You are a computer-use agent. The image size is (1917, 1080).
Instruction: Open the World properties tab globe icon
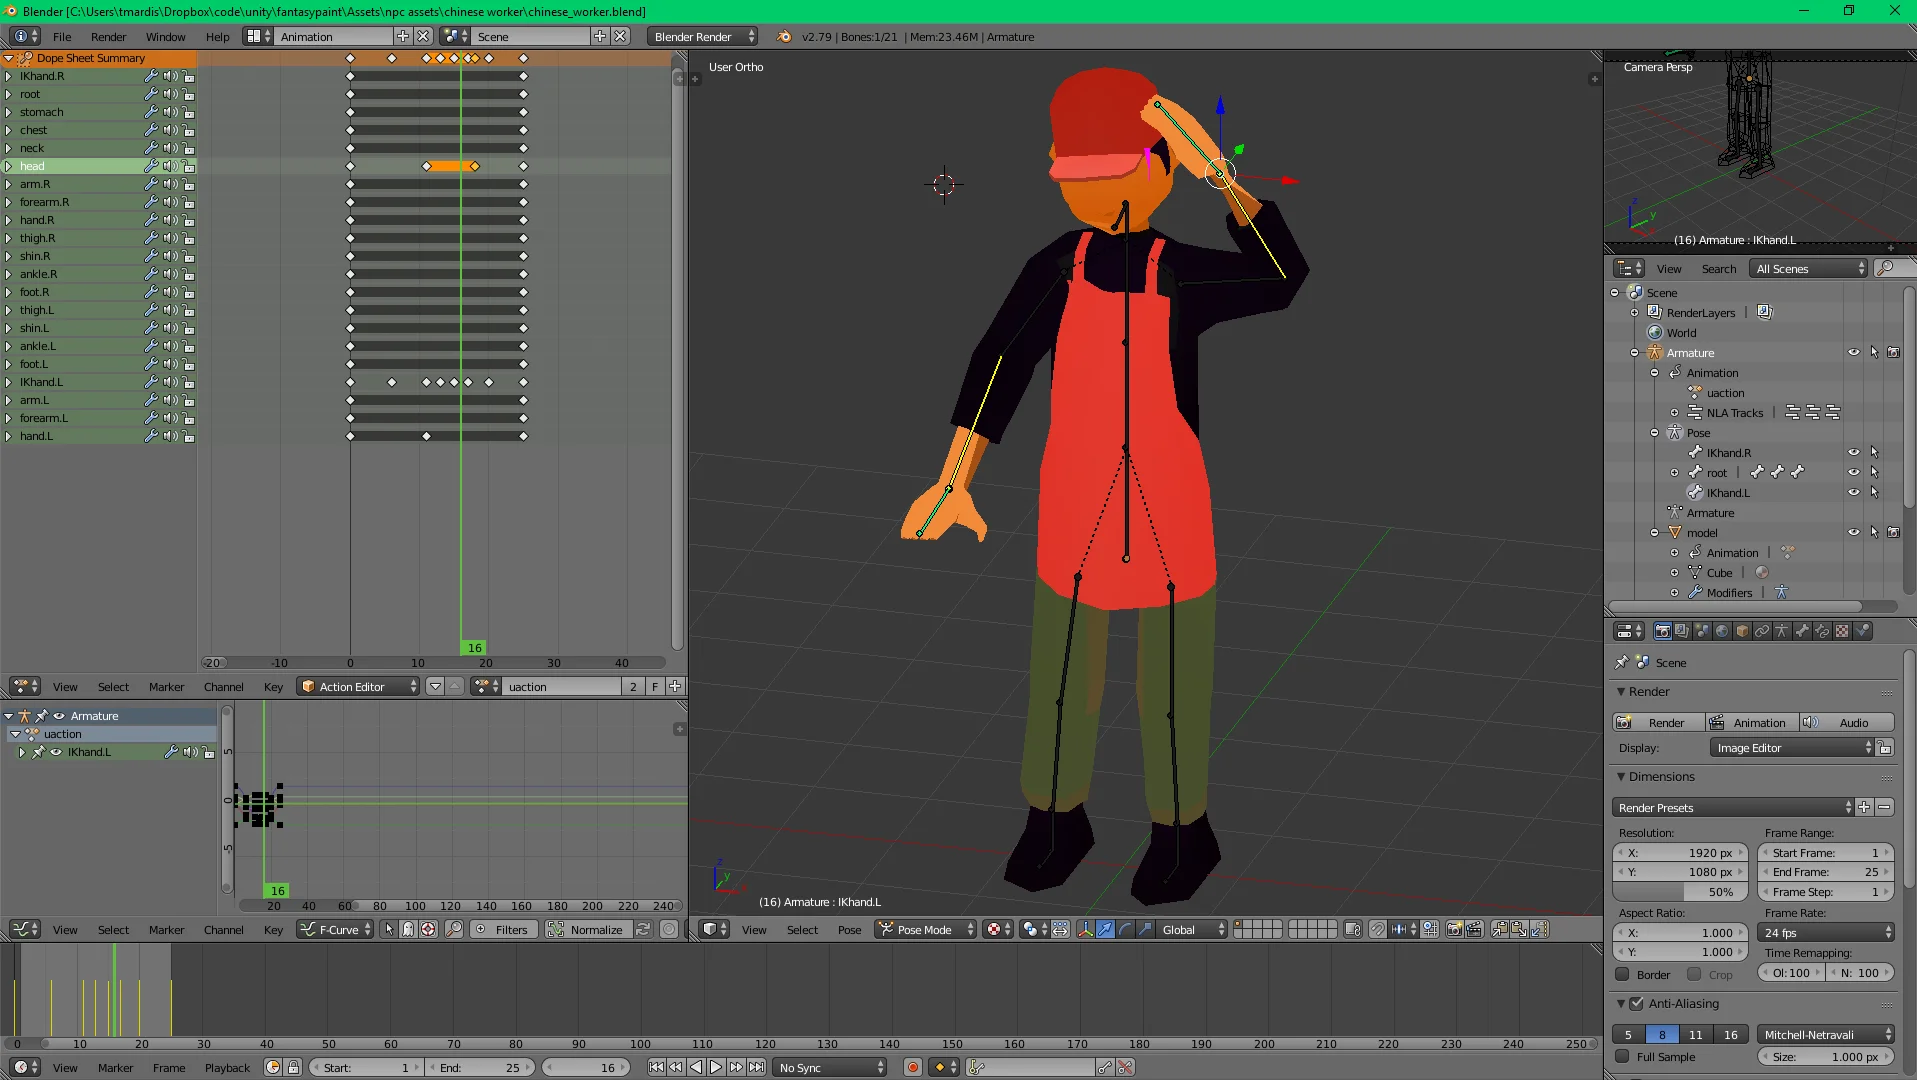tap(1722, 631)
